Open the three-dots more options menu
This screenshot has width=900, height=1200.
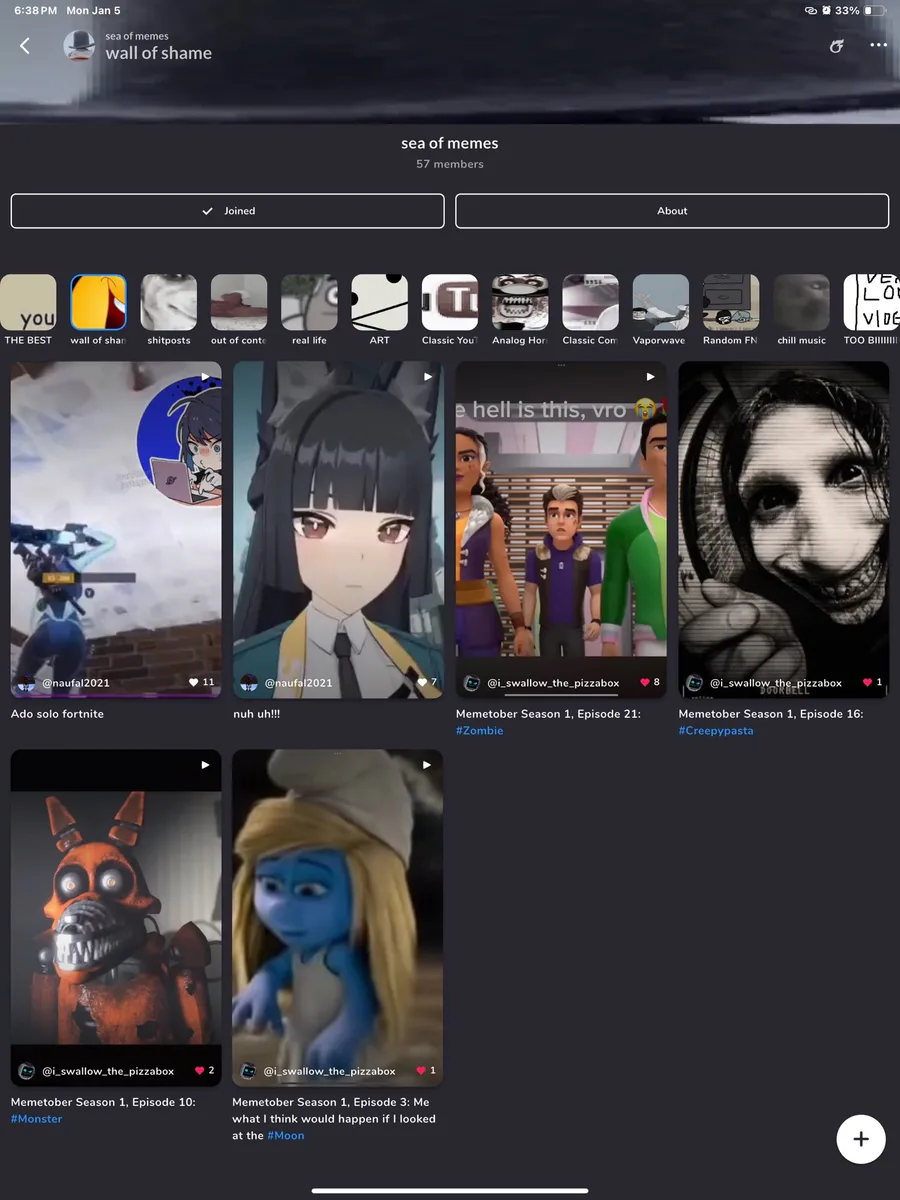(878, 46)
